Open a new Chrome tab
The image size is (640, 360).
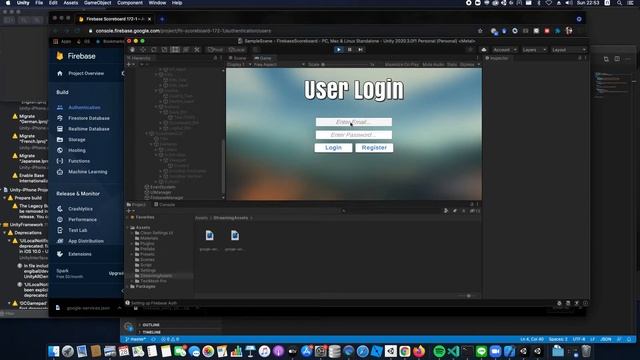pos(162,19)
